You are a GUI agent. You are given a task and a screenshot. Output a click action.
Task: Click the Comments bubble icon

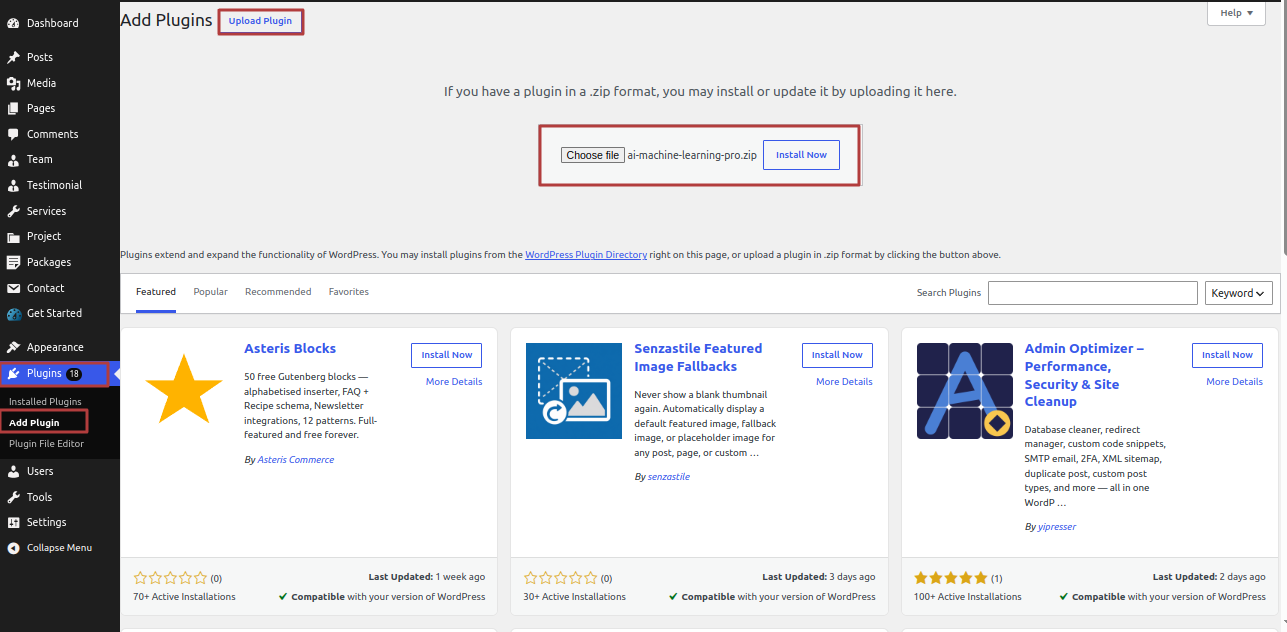13,134
